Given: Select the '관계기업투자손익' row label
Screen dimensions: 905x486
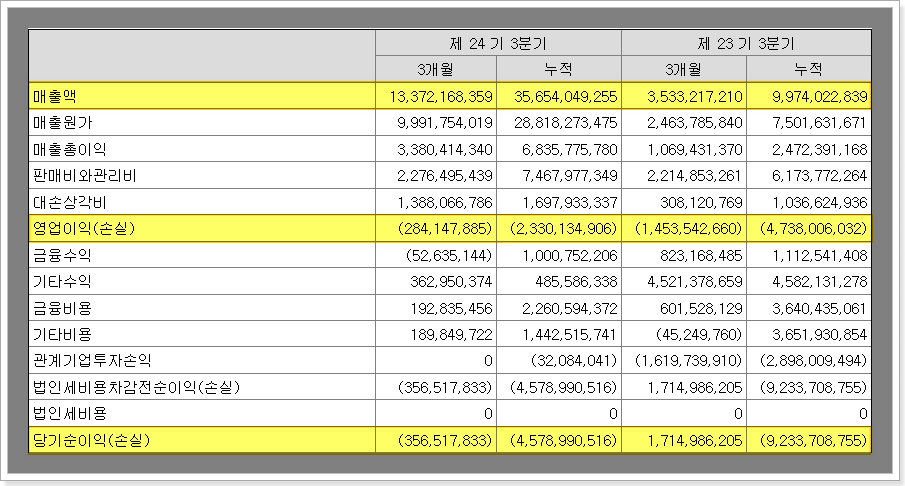Looking at the screenshot, I should [x=92, y=361].
